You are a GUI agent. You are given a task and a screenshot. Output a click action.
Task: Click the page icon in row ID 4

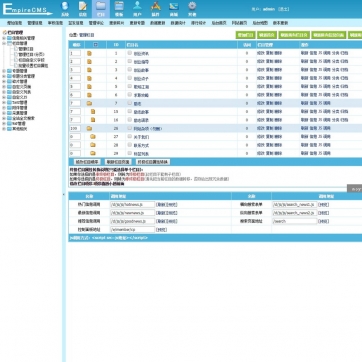[x=89, y=78]
